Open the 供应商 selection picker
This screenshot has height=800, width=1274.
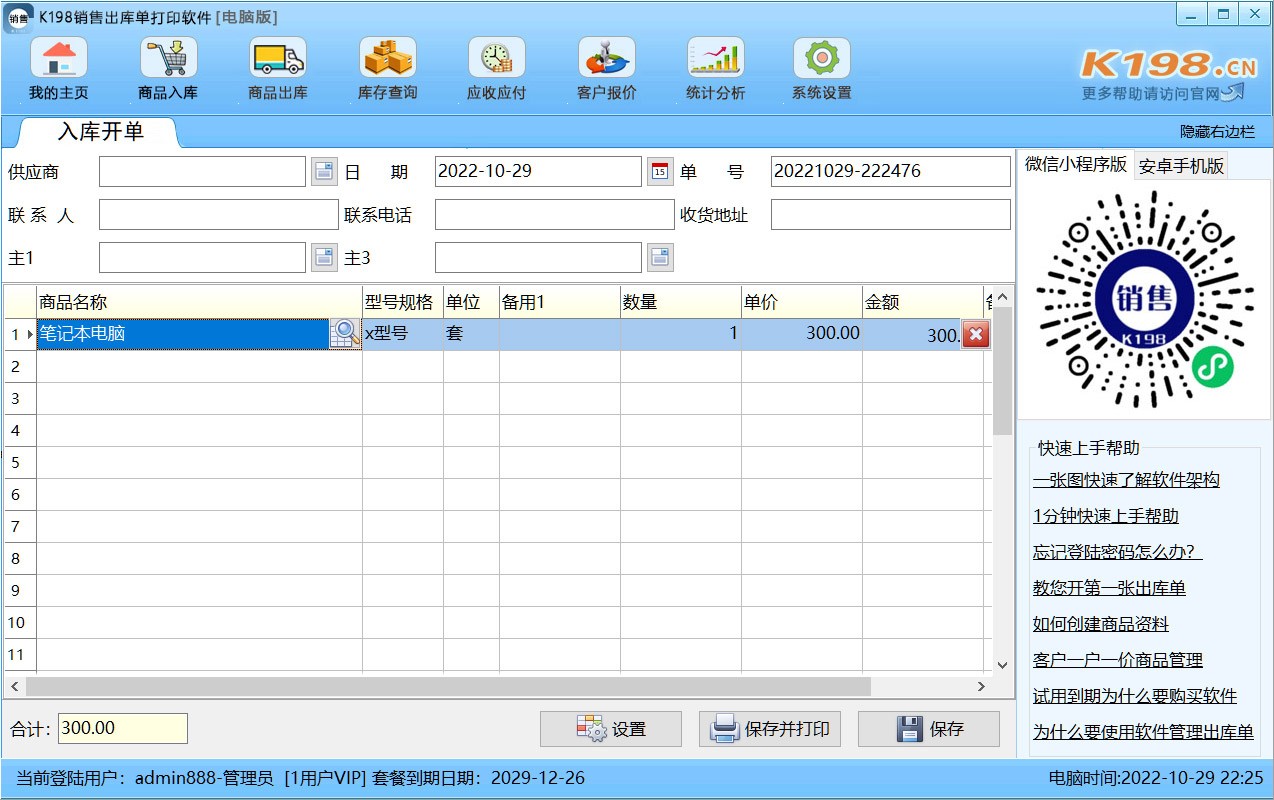(324, 172)
